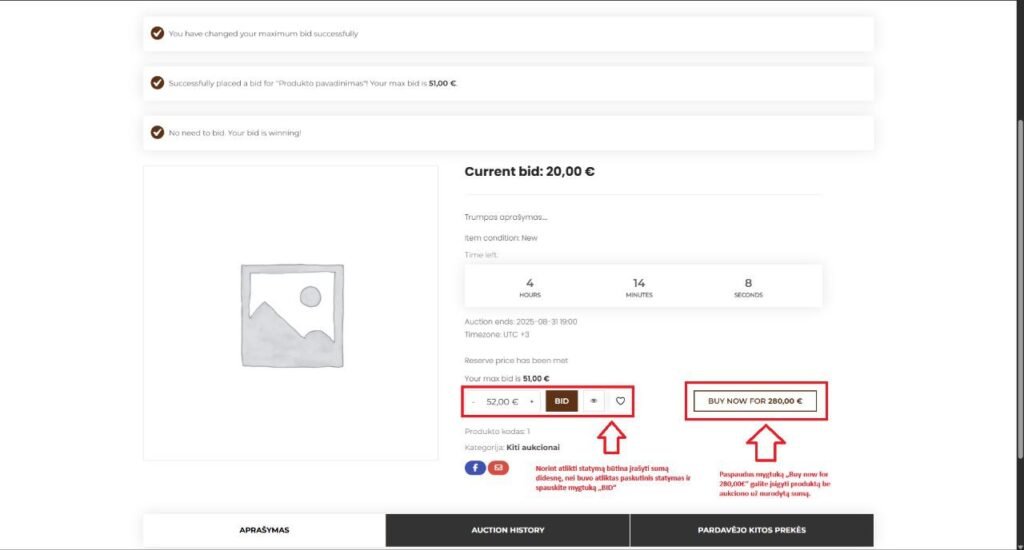Image resolution: width=1024 pixels, height=550 pixels.
Task: Increase the bid amount with the plus button
Action: coord(531,402)
